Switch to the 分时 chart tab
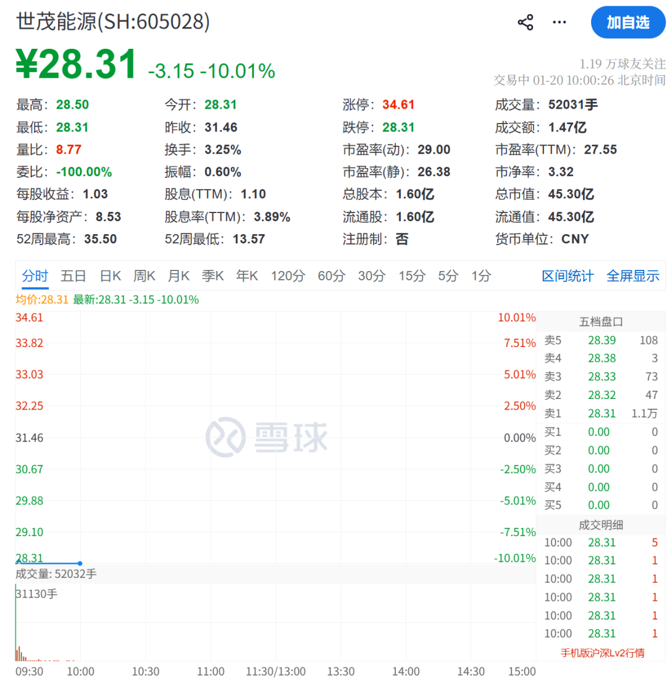This screenshot has width=667, height=683. [35, 276]
